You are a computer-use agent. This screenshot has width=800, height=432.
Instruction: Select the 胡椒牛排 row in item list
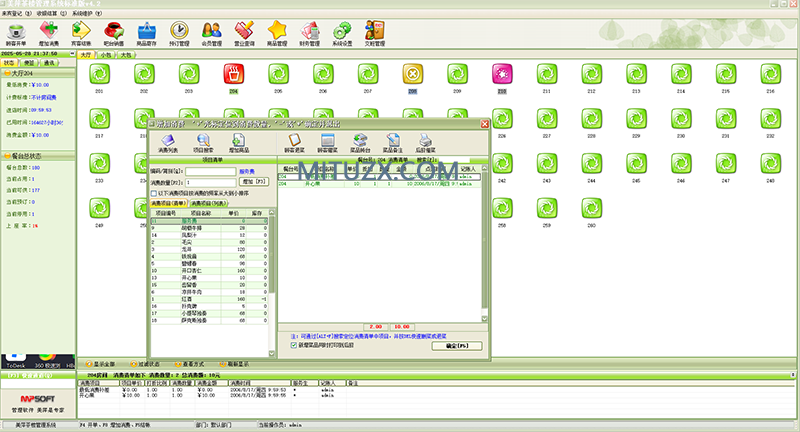208,228
